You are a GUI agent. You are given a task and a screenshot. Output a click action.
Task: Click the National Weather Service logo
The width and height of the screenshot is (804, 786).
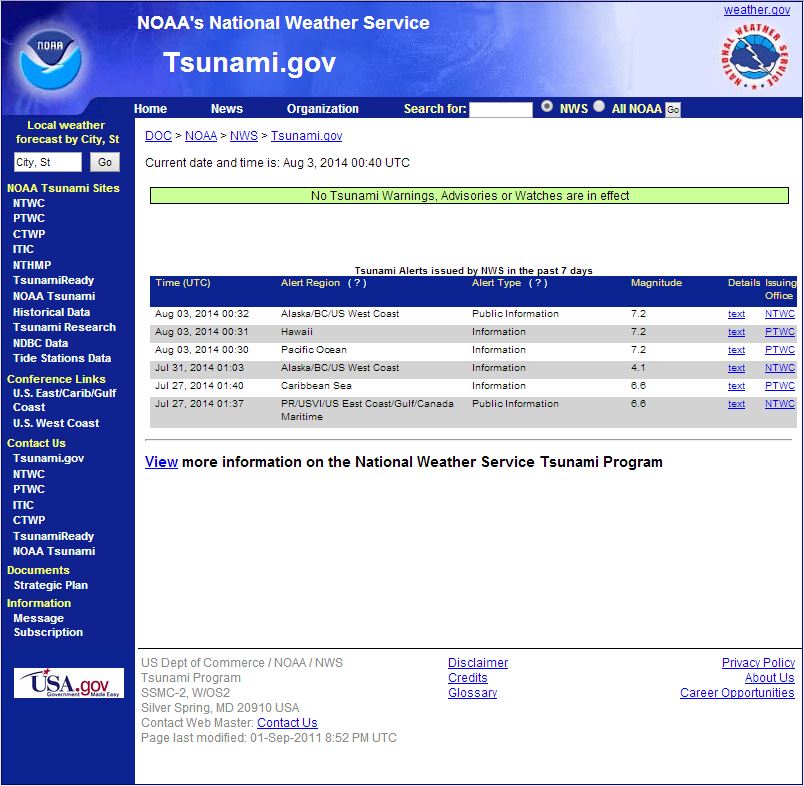[756, 56]
